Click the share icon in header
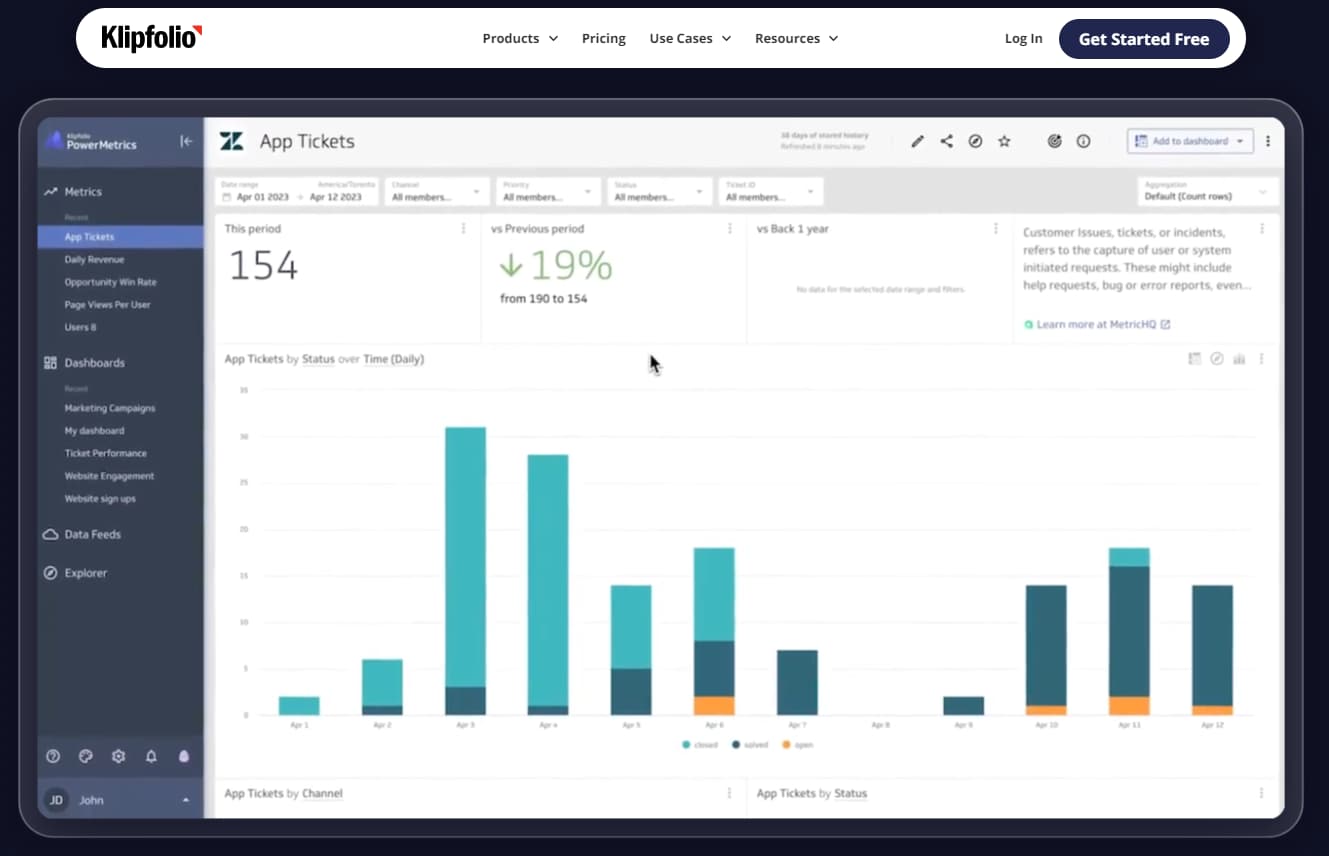This screenshot has width=1329, height=856. coord(946,142)
